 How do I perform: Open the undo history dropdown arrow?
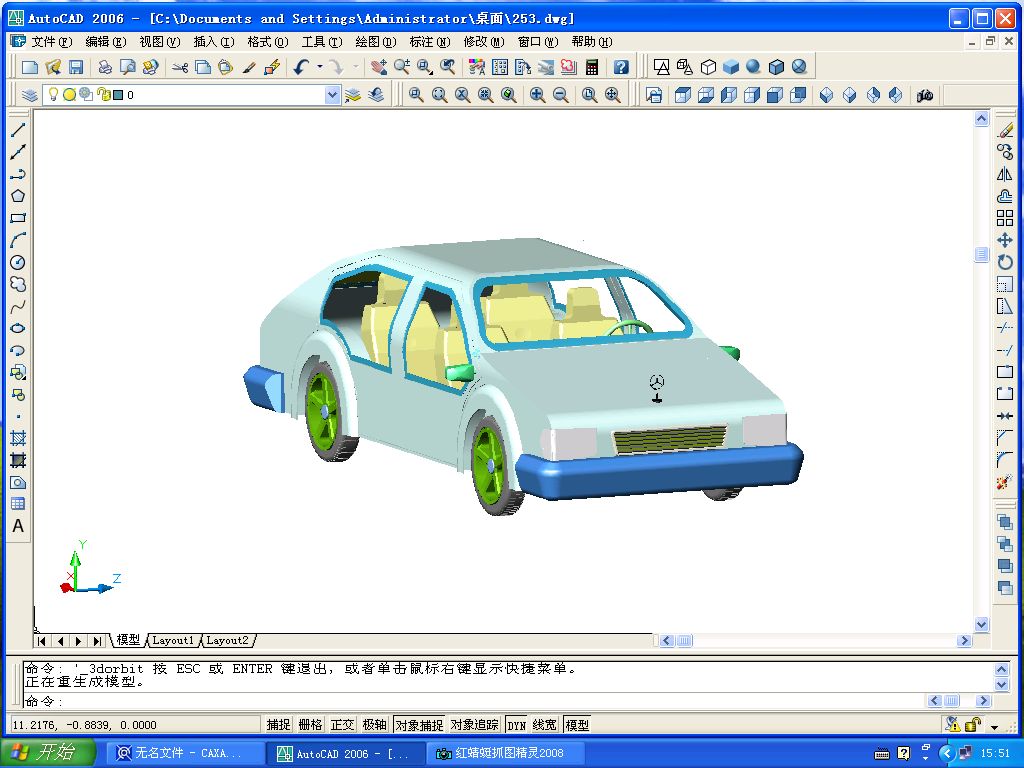[x=319, y=67]
